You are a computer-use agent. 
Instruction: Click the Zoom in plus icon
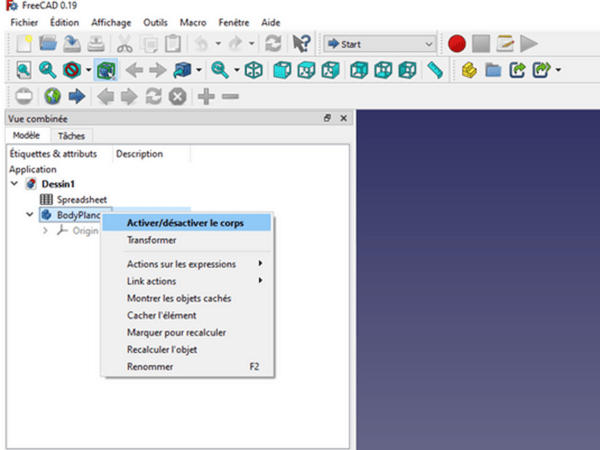[206, 97]
